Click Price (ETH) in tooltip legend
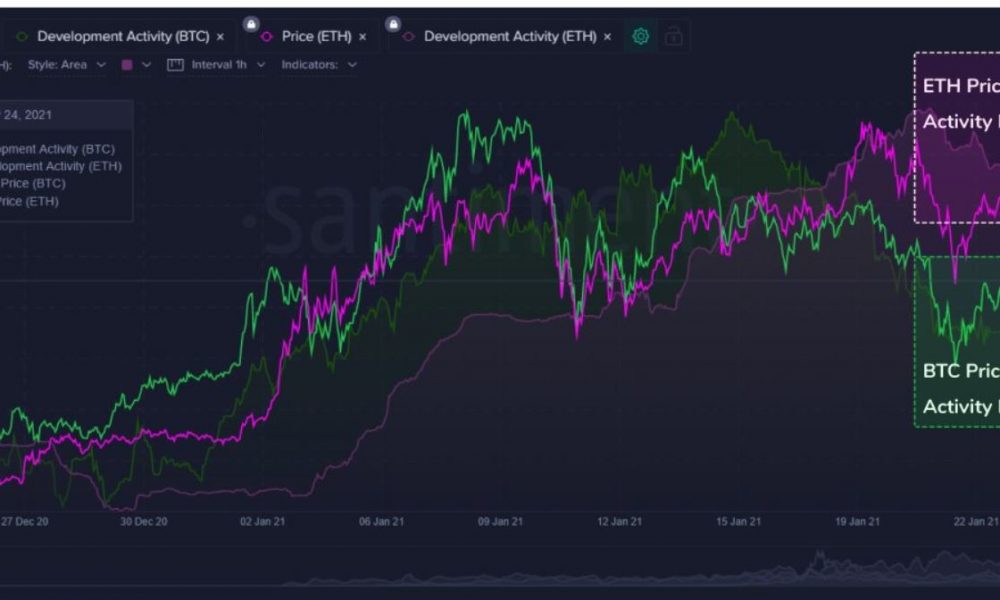This screenshot has width=1000, height=600. point(29,201)
